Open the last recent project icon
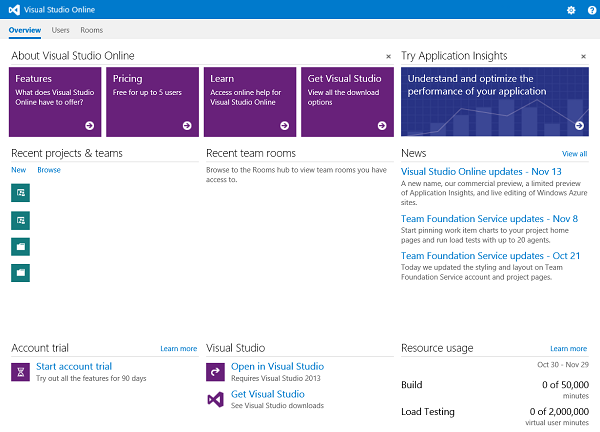 pyautogui.click(x=21, y=272)
